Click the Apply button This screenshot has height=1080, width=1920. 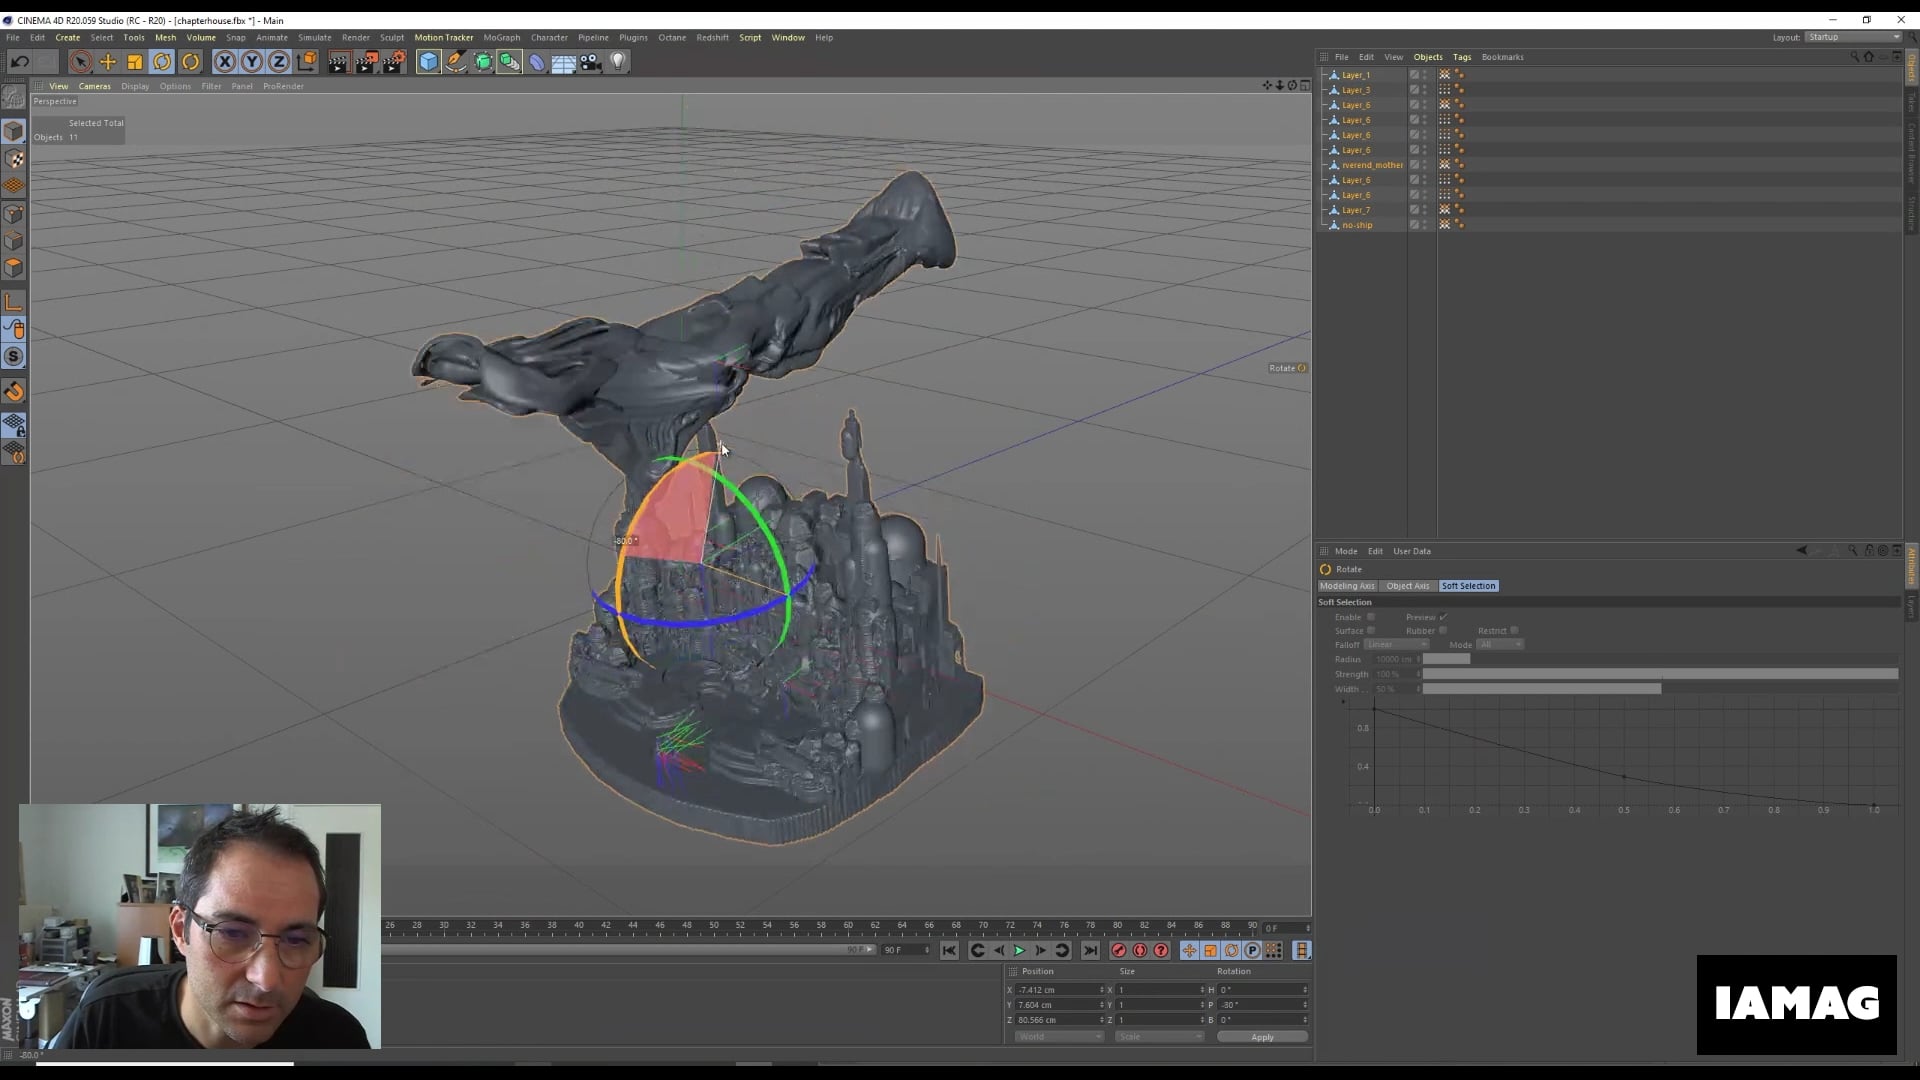(x=1262, y=1037)
